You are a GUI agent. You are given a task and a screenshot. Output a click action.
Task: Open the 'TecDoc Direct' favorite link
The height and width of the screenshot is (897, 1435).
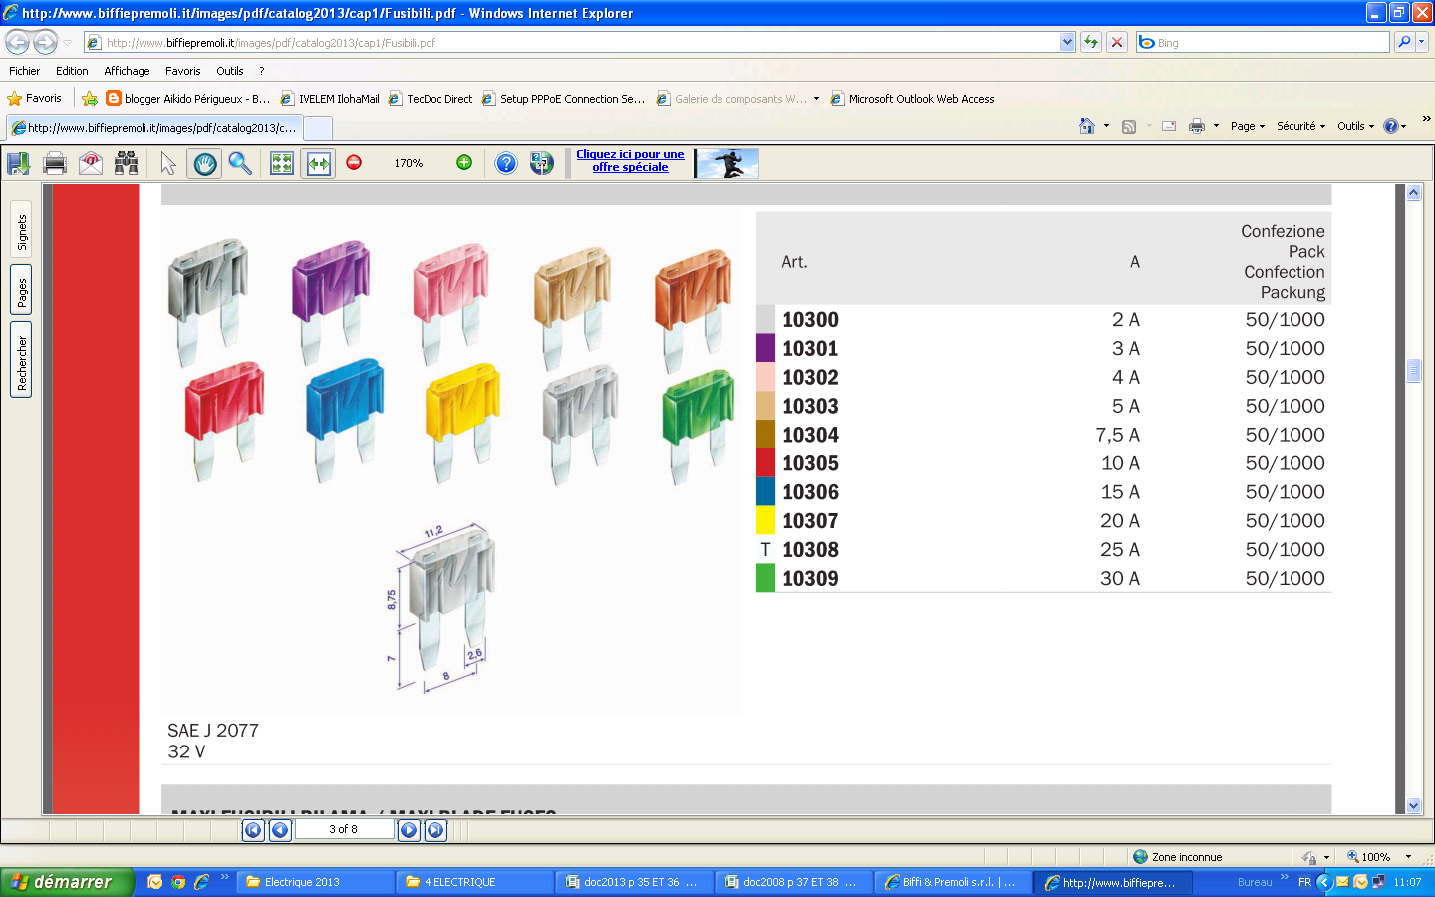(x=431, y=98)
